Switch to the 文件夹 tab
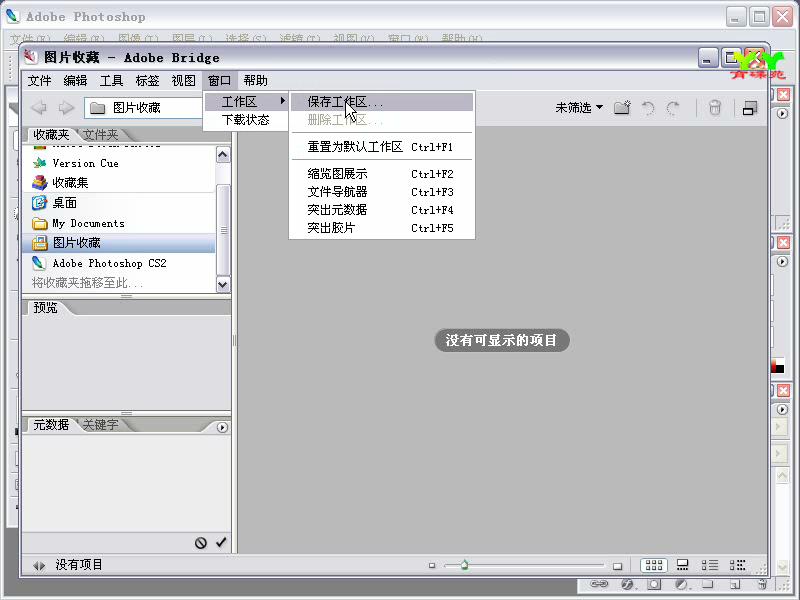The width and height of the screenshot is (800, 600). point(101,135)
